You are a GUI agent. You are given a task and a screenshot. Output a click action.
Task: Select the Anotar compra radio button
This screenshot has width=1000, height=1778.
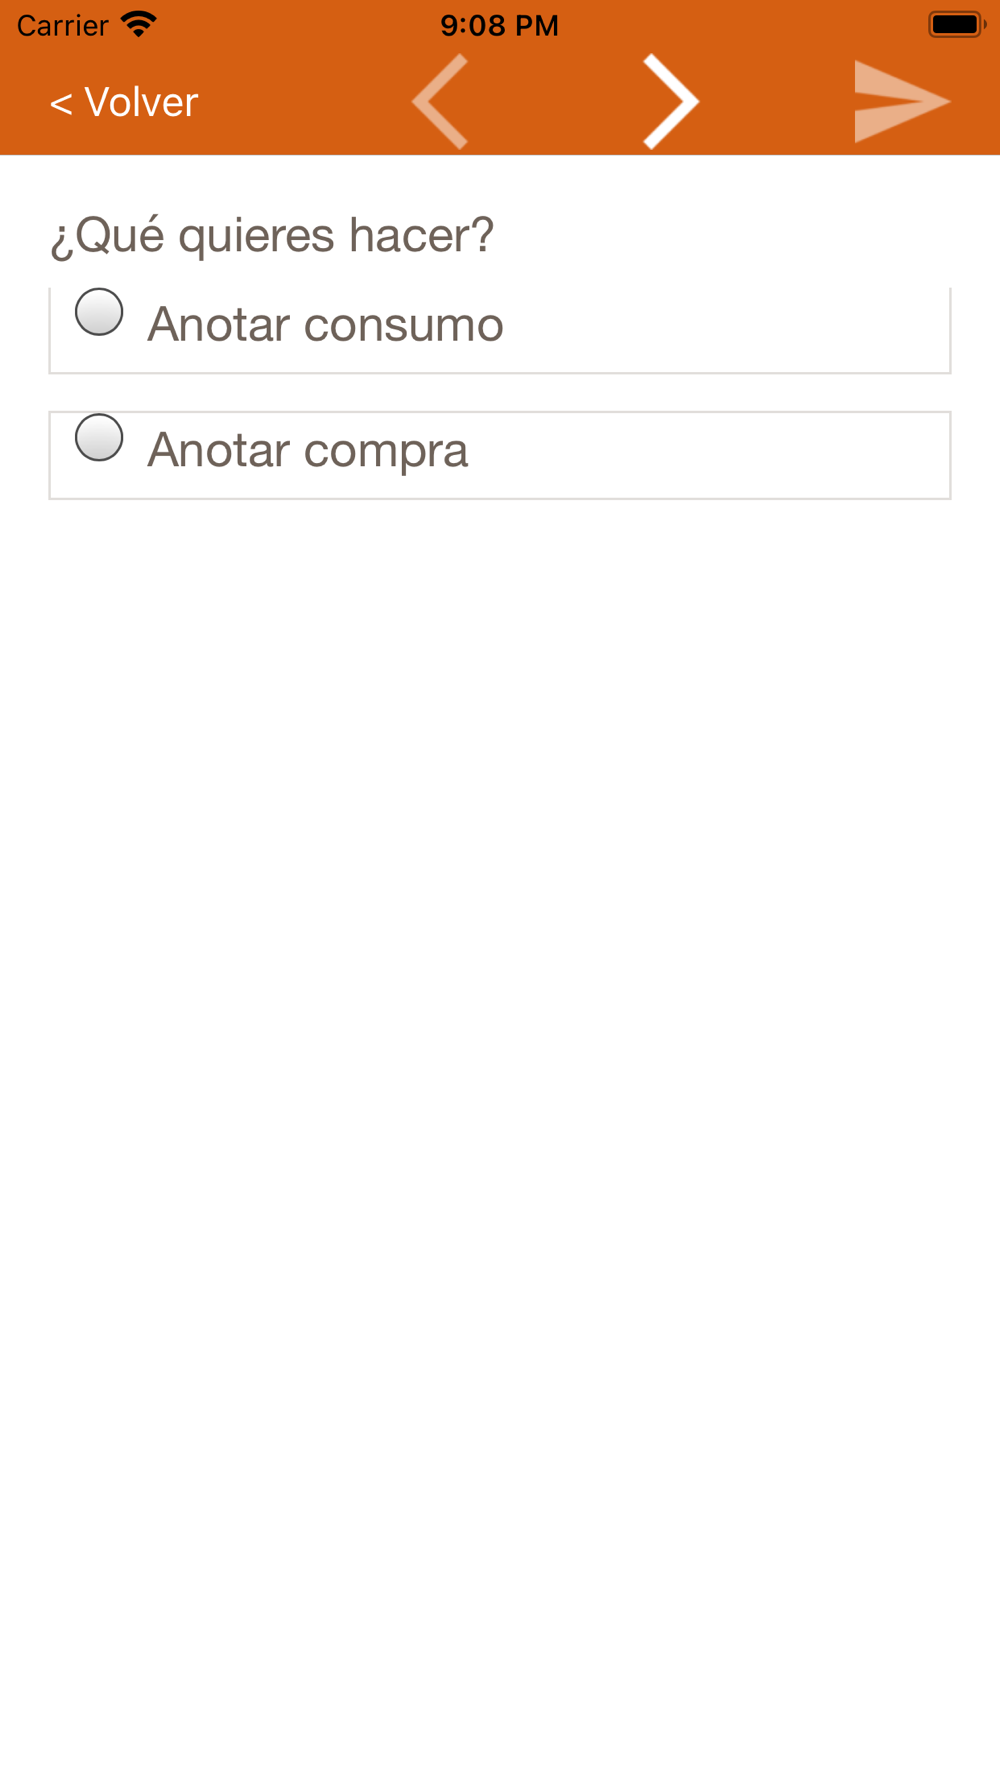coord(99,438)
